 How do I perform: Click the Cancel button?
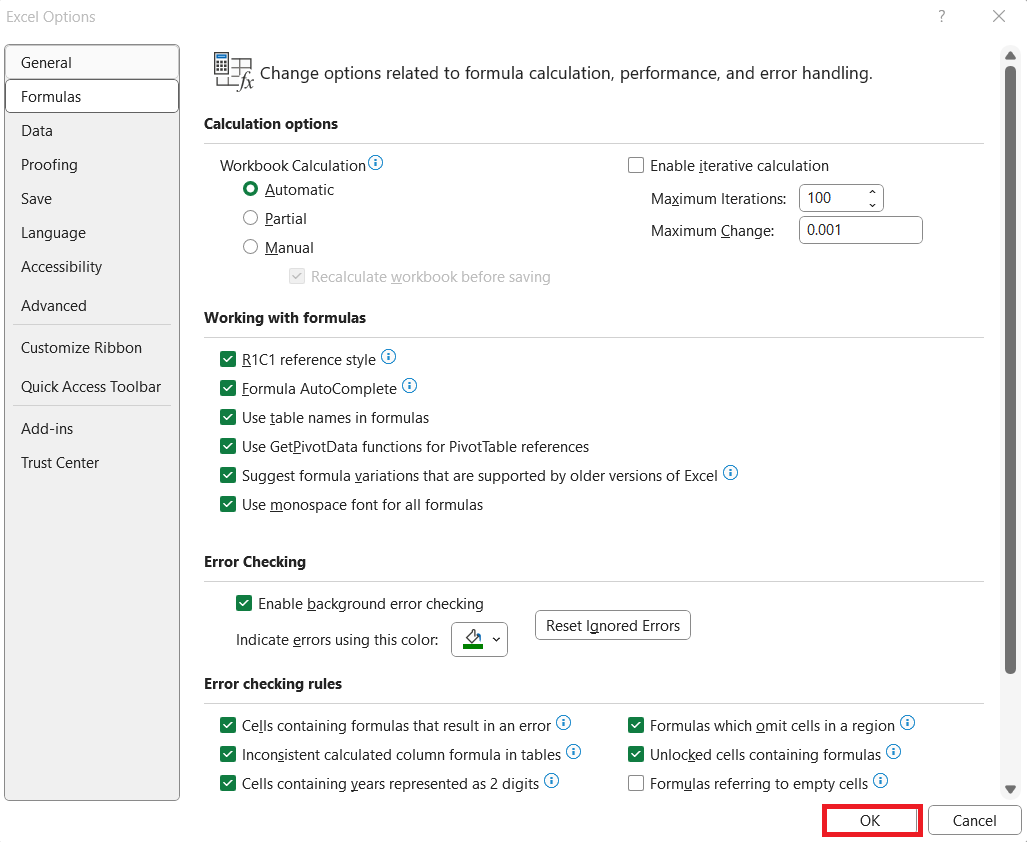pos(975,820)
